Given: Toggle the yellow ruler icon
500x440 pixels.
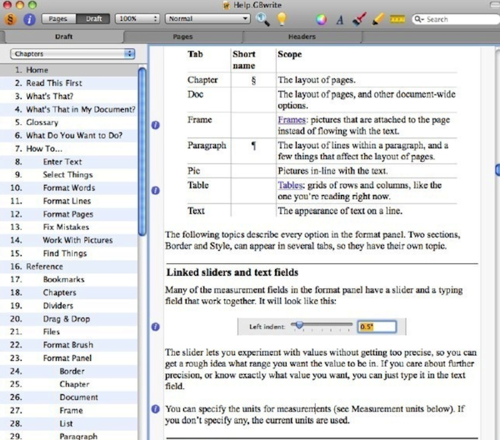Looking at the screenshot, I should click(397, 19).
